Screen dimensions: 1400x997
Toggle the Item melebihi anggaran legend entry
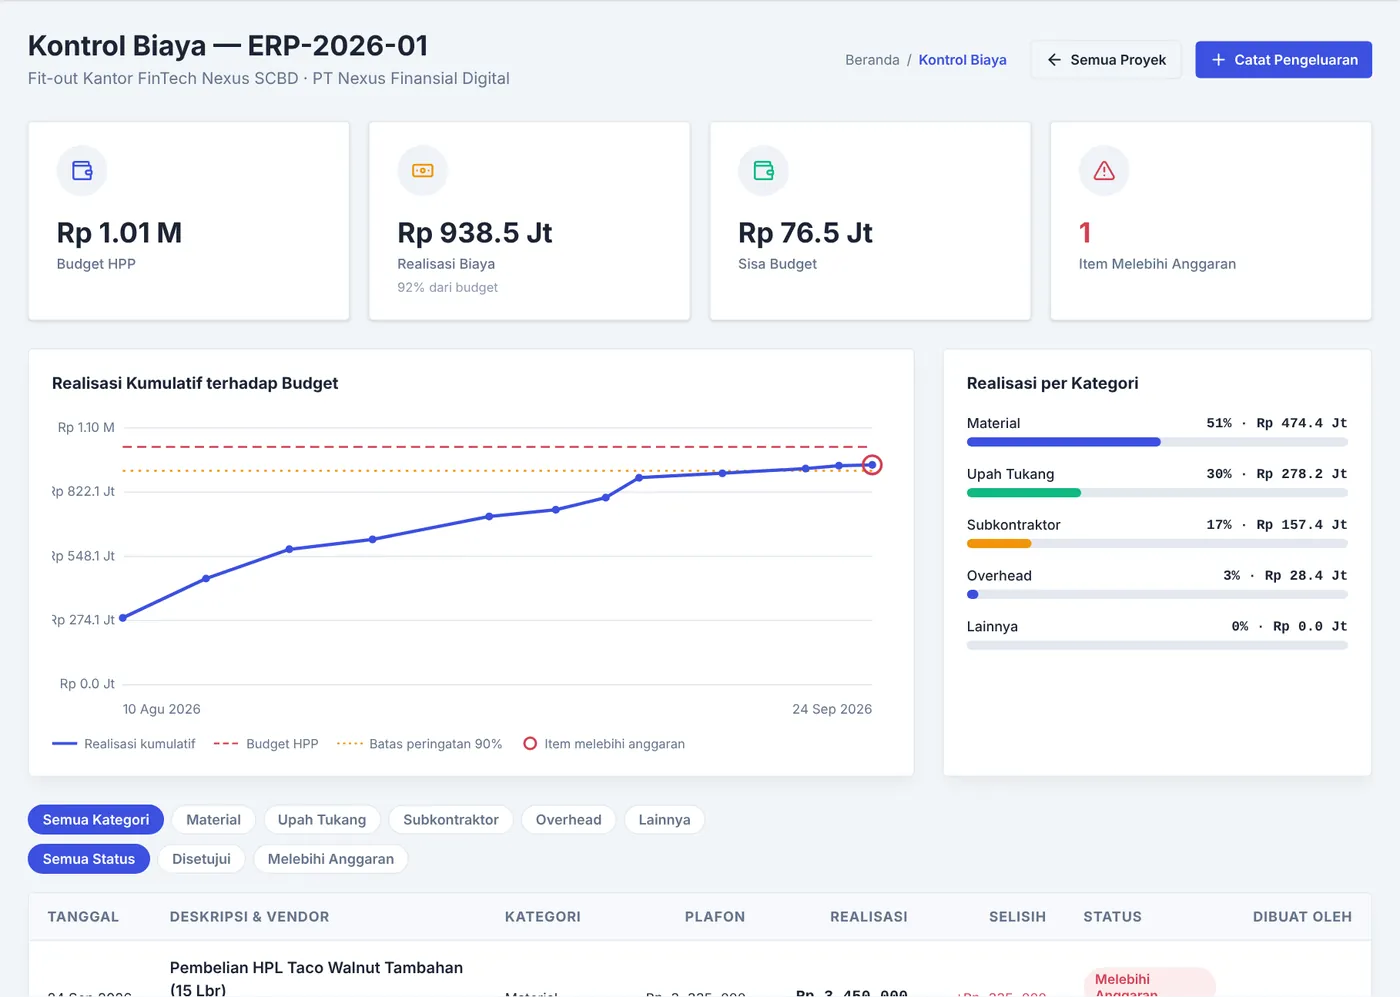coord(604,744)
